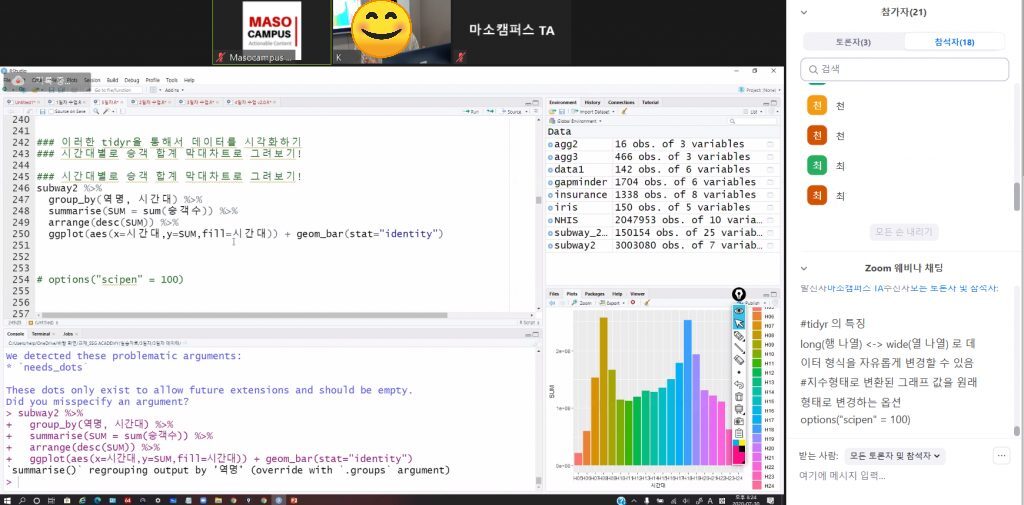Switch to the History tab
This screenshot has width=1024, height=505.
pyautogui.click(x=592, y=102)
